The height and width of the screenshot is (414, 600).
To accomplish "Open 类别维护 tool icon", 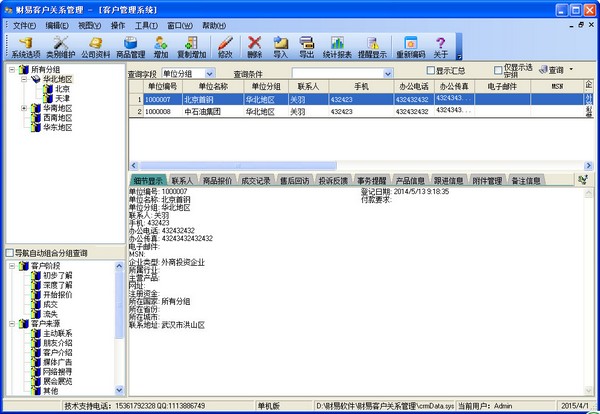I will point(60,47).
